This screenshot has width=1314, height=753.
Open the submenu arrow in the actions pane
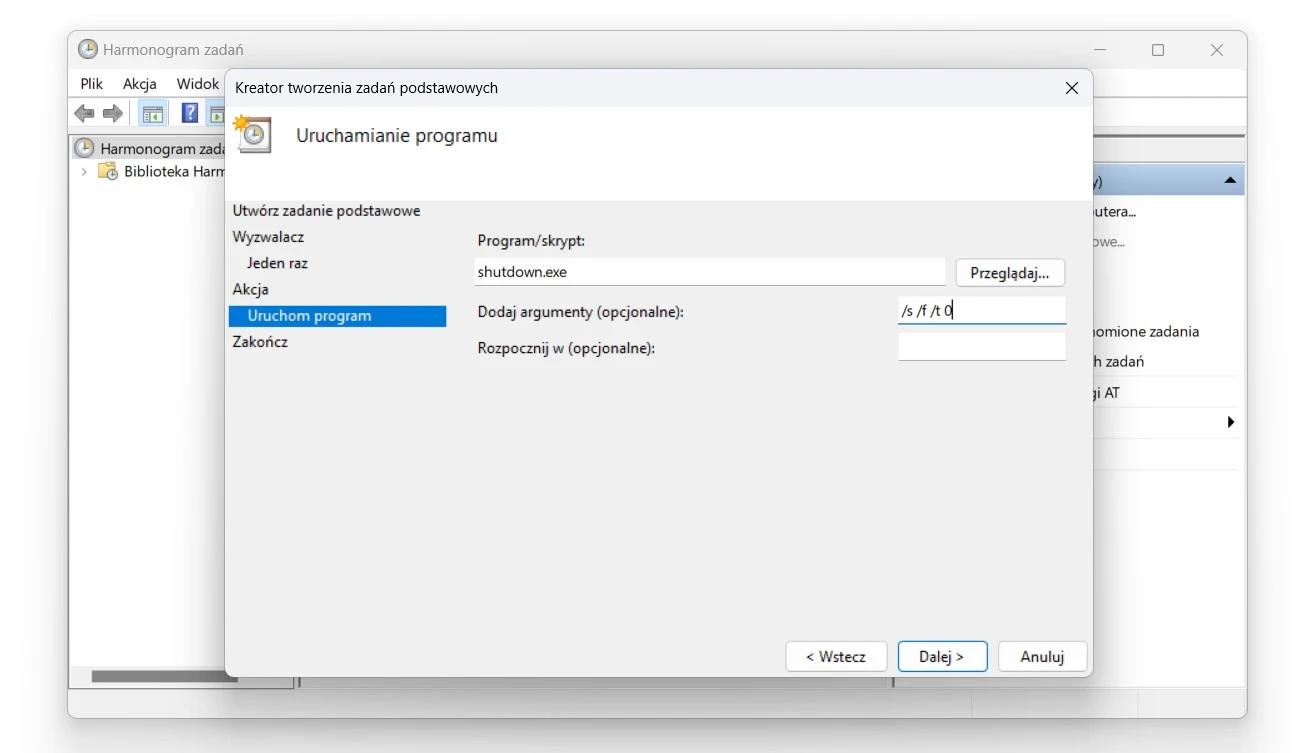[1231, 422]
